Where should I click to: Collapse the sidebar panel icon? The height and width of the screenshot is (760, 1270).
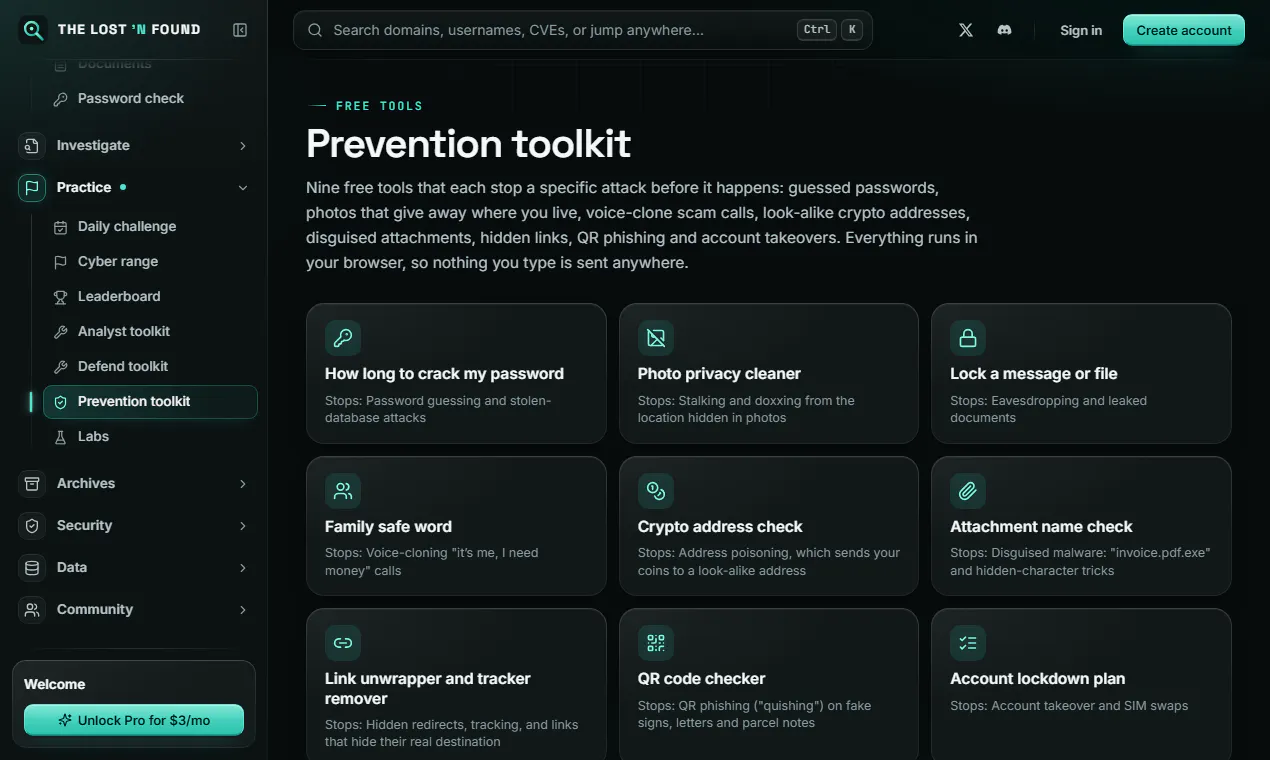(x=240, y=30)
